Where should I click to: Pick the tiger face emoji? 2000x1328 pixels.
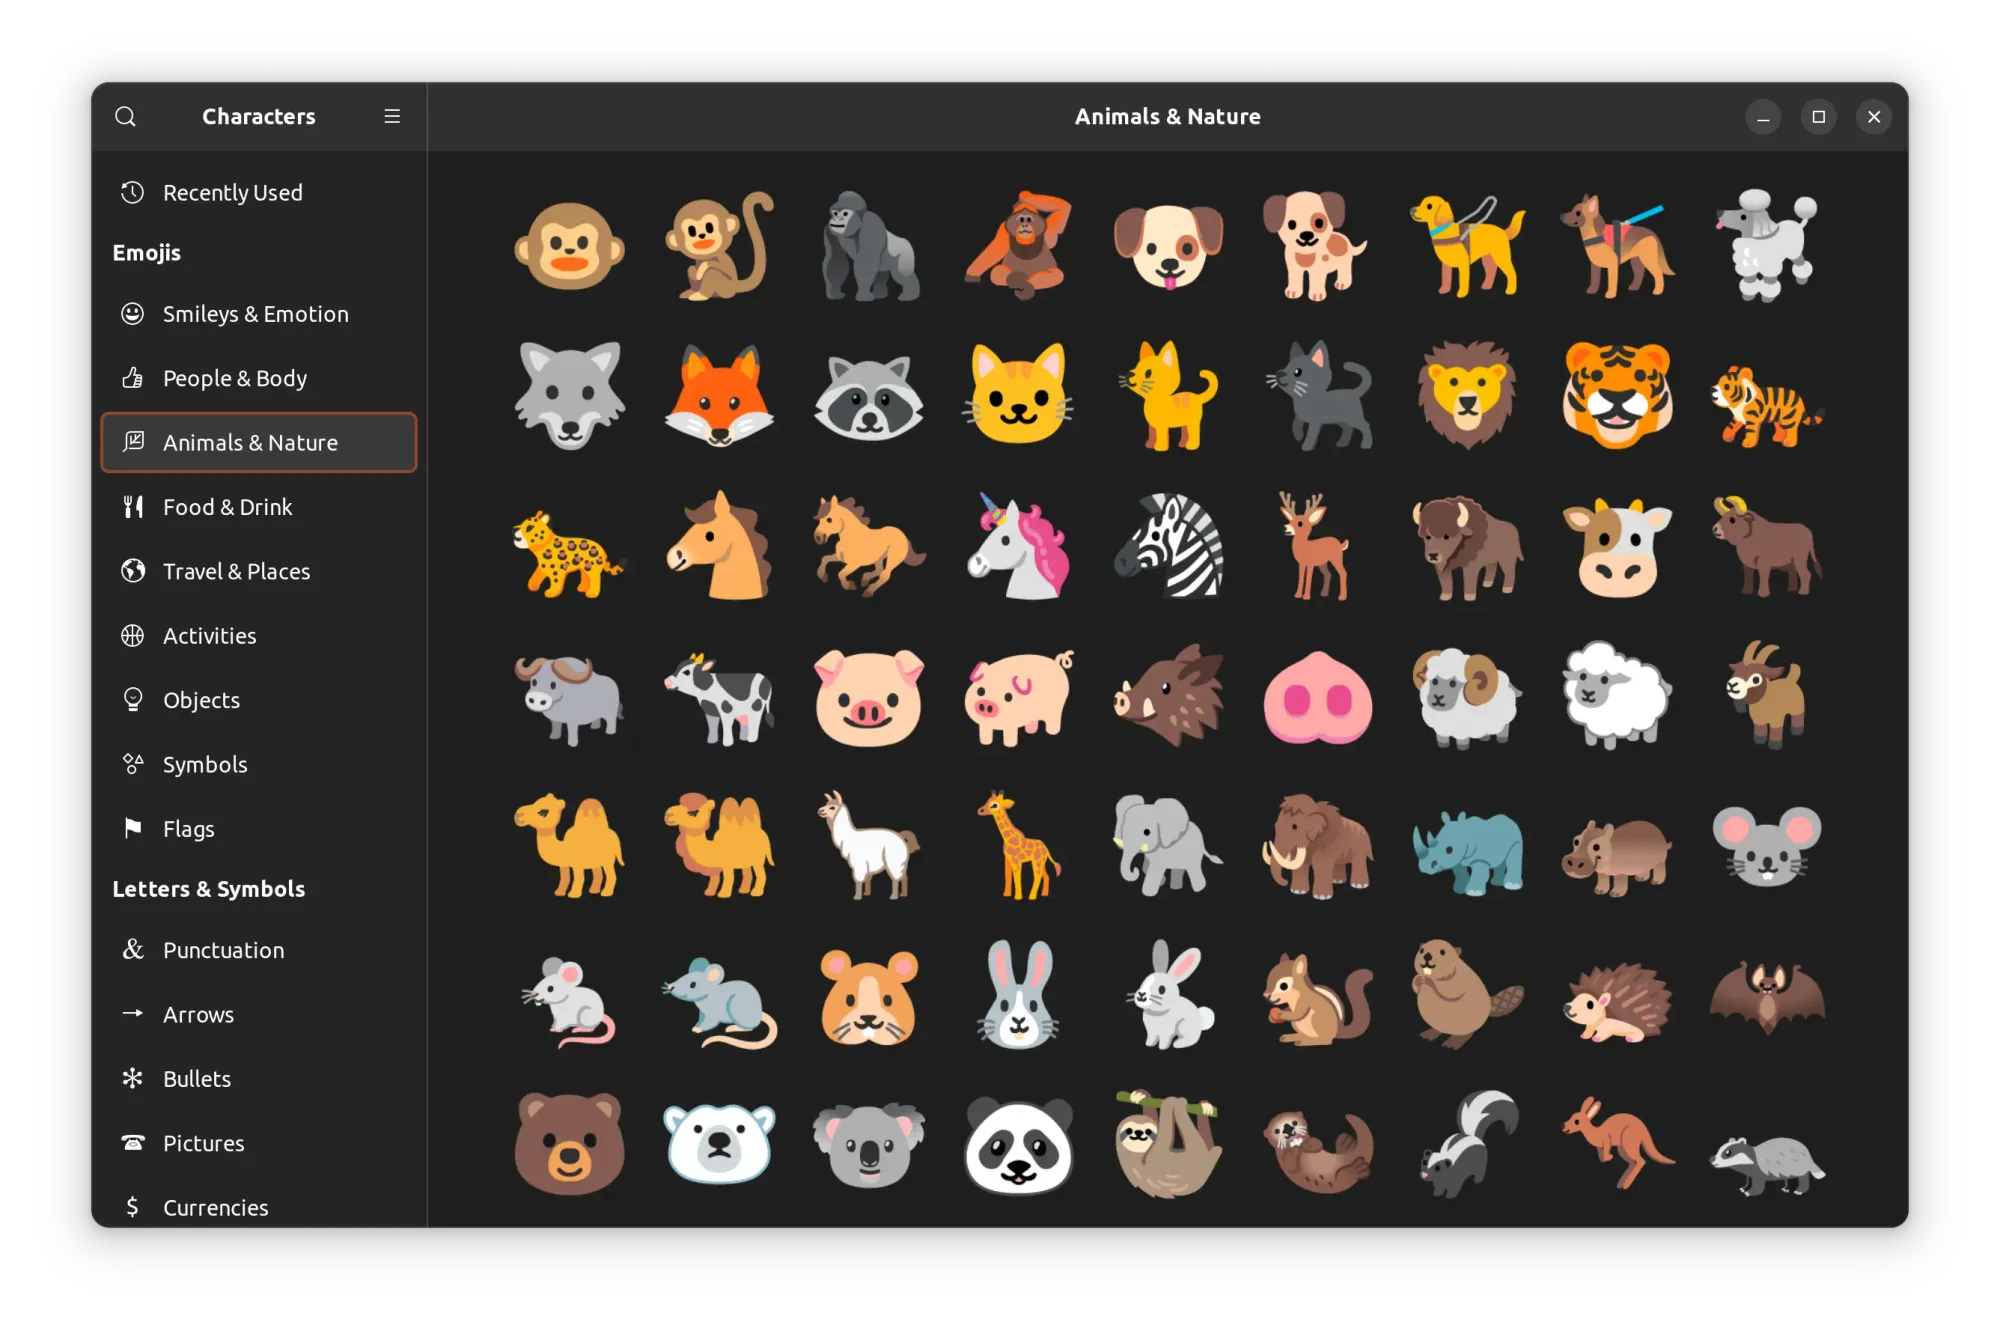click(x=1617, y=396)
